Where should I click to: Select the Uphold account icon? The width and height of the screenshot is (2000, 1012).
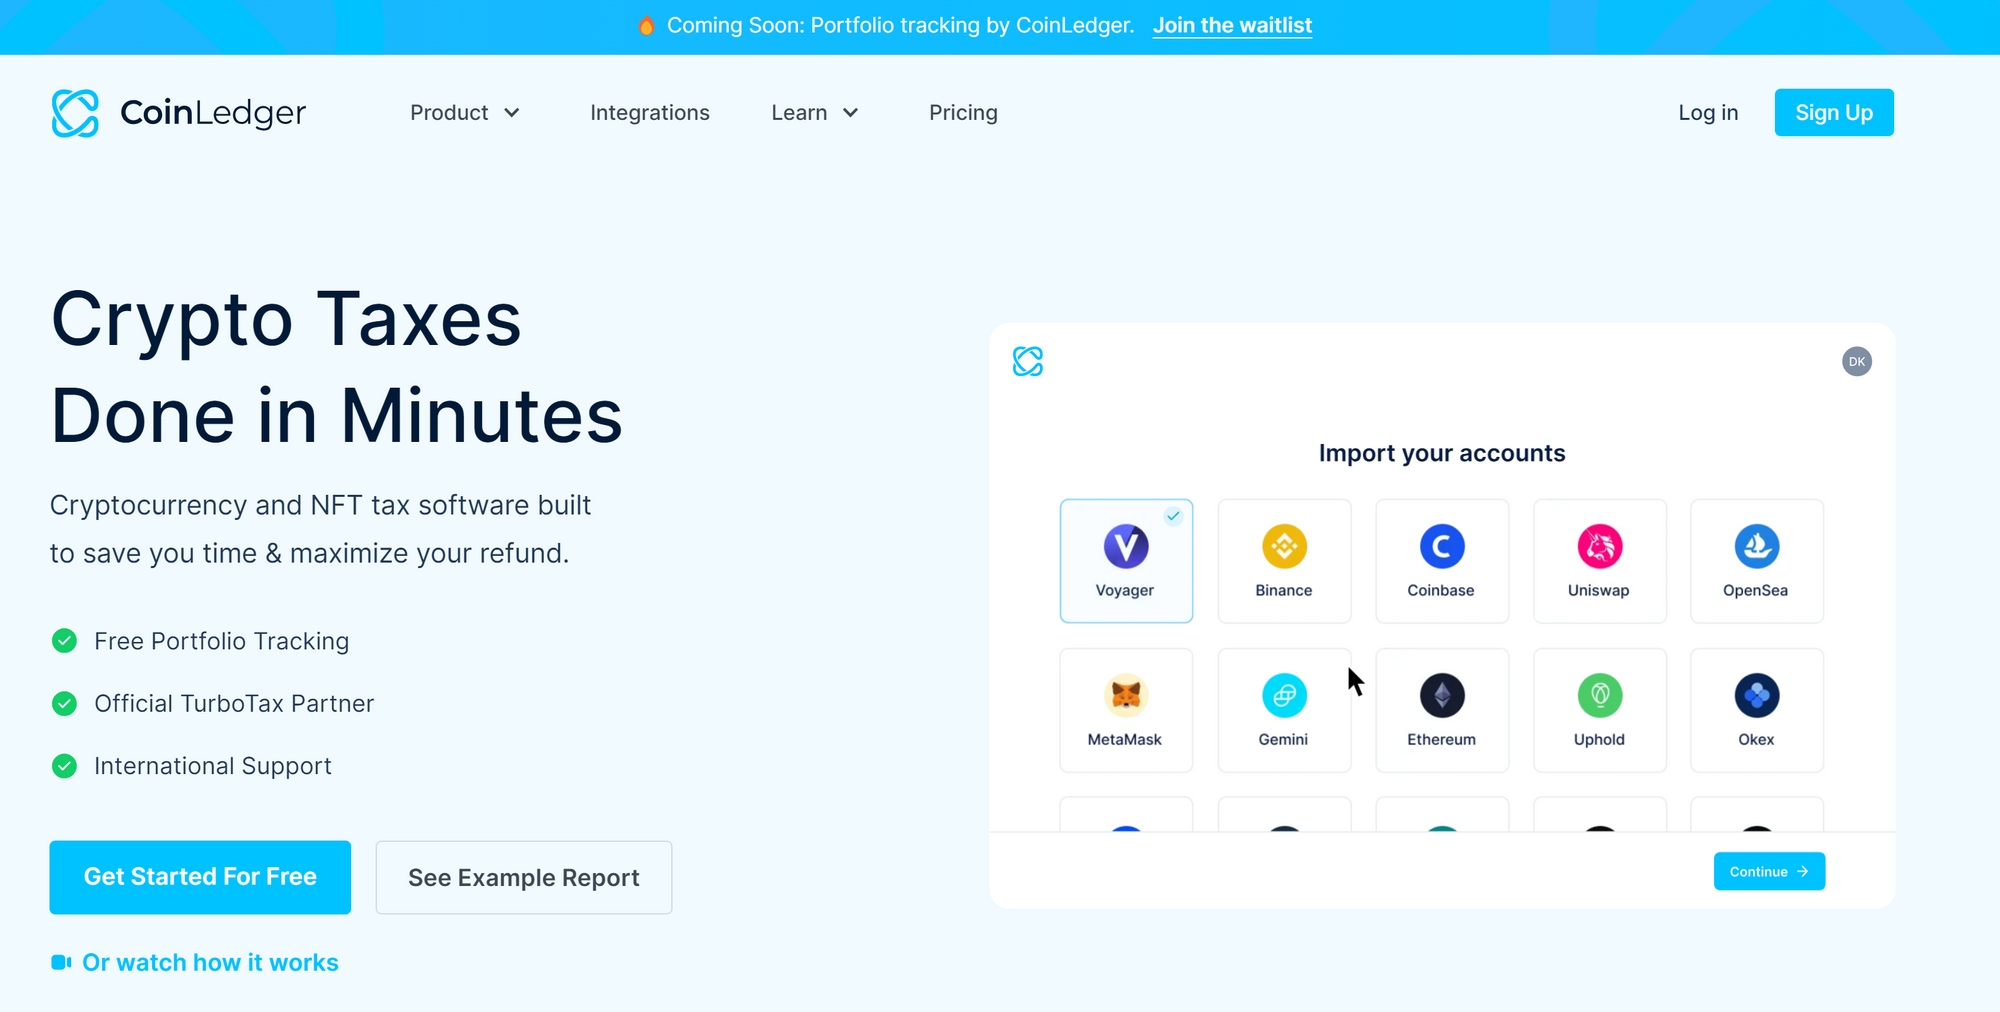pos(1600,695)
